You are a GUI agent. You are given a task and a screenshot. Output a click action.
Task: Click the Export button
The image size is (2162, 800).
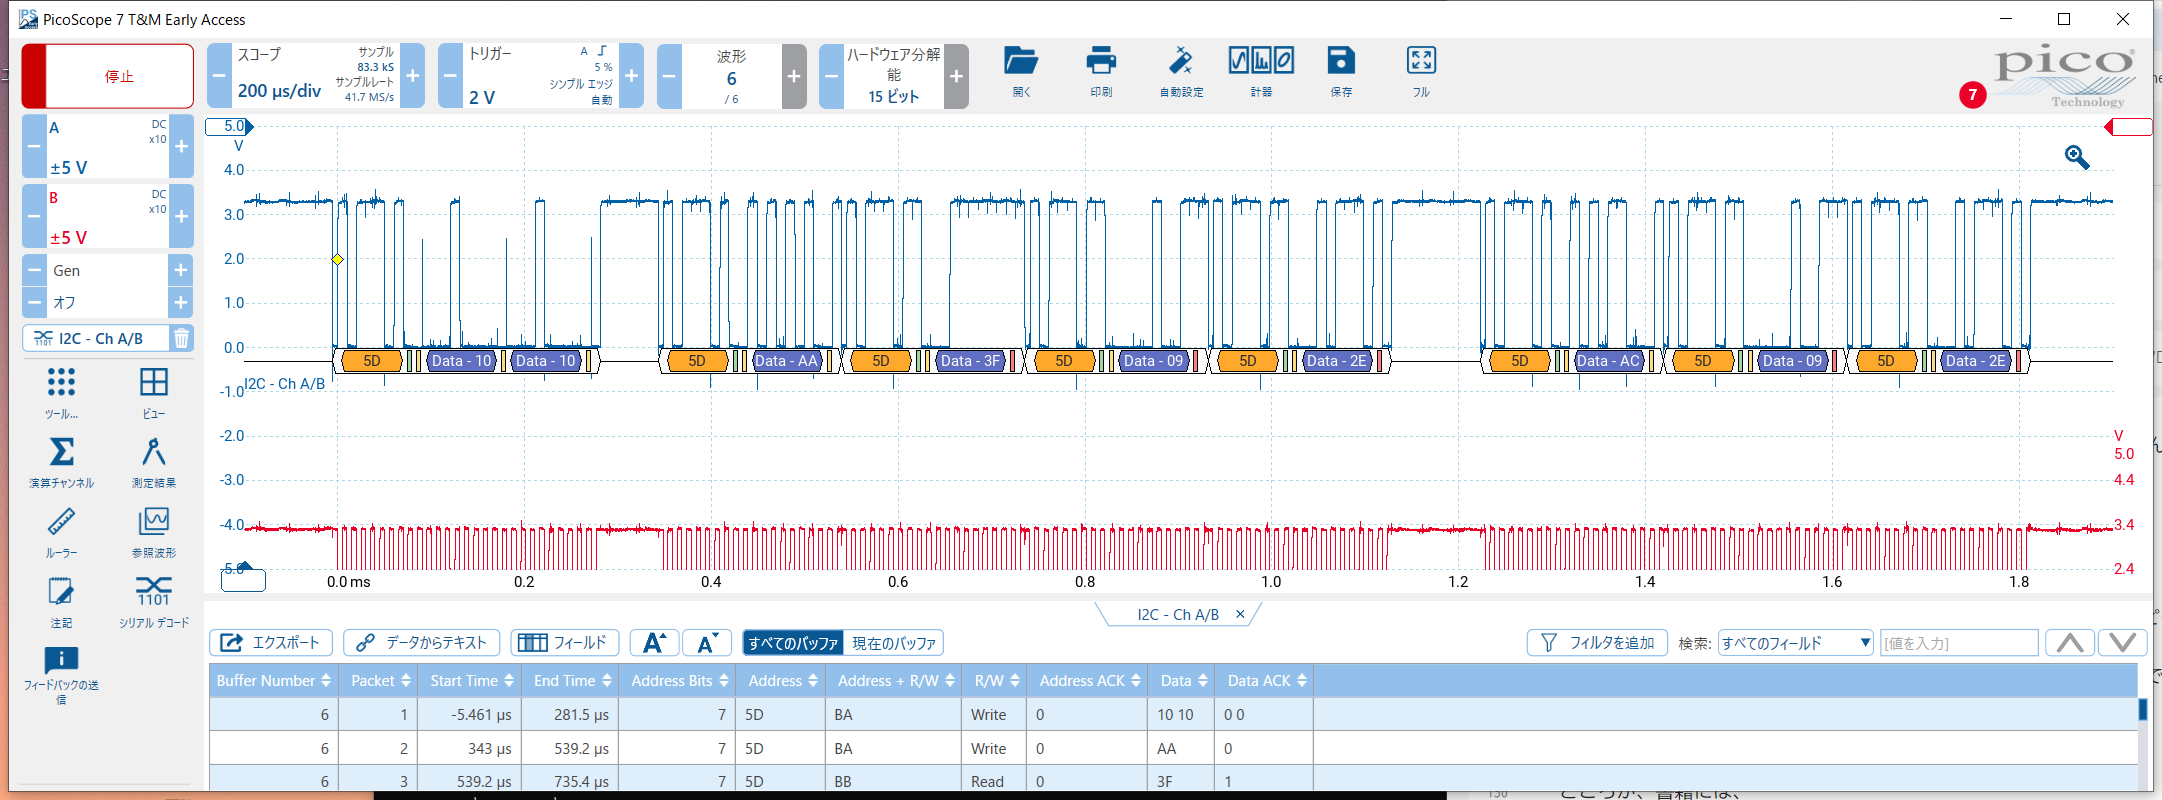[x=271, y=643]
